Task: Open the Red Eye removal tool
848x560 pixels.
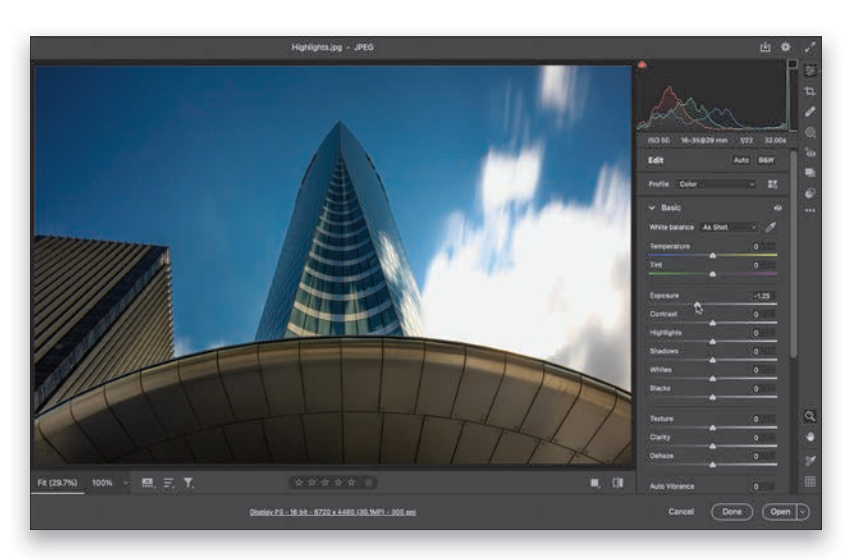Action: [809, 153]
